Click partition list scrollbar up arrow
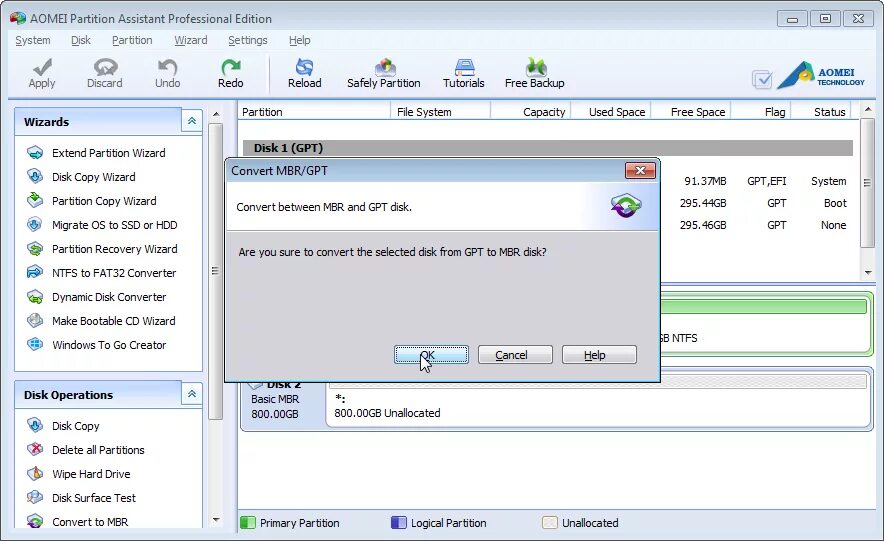The height and width of the screenshot is (541, 884). [868, 109]
